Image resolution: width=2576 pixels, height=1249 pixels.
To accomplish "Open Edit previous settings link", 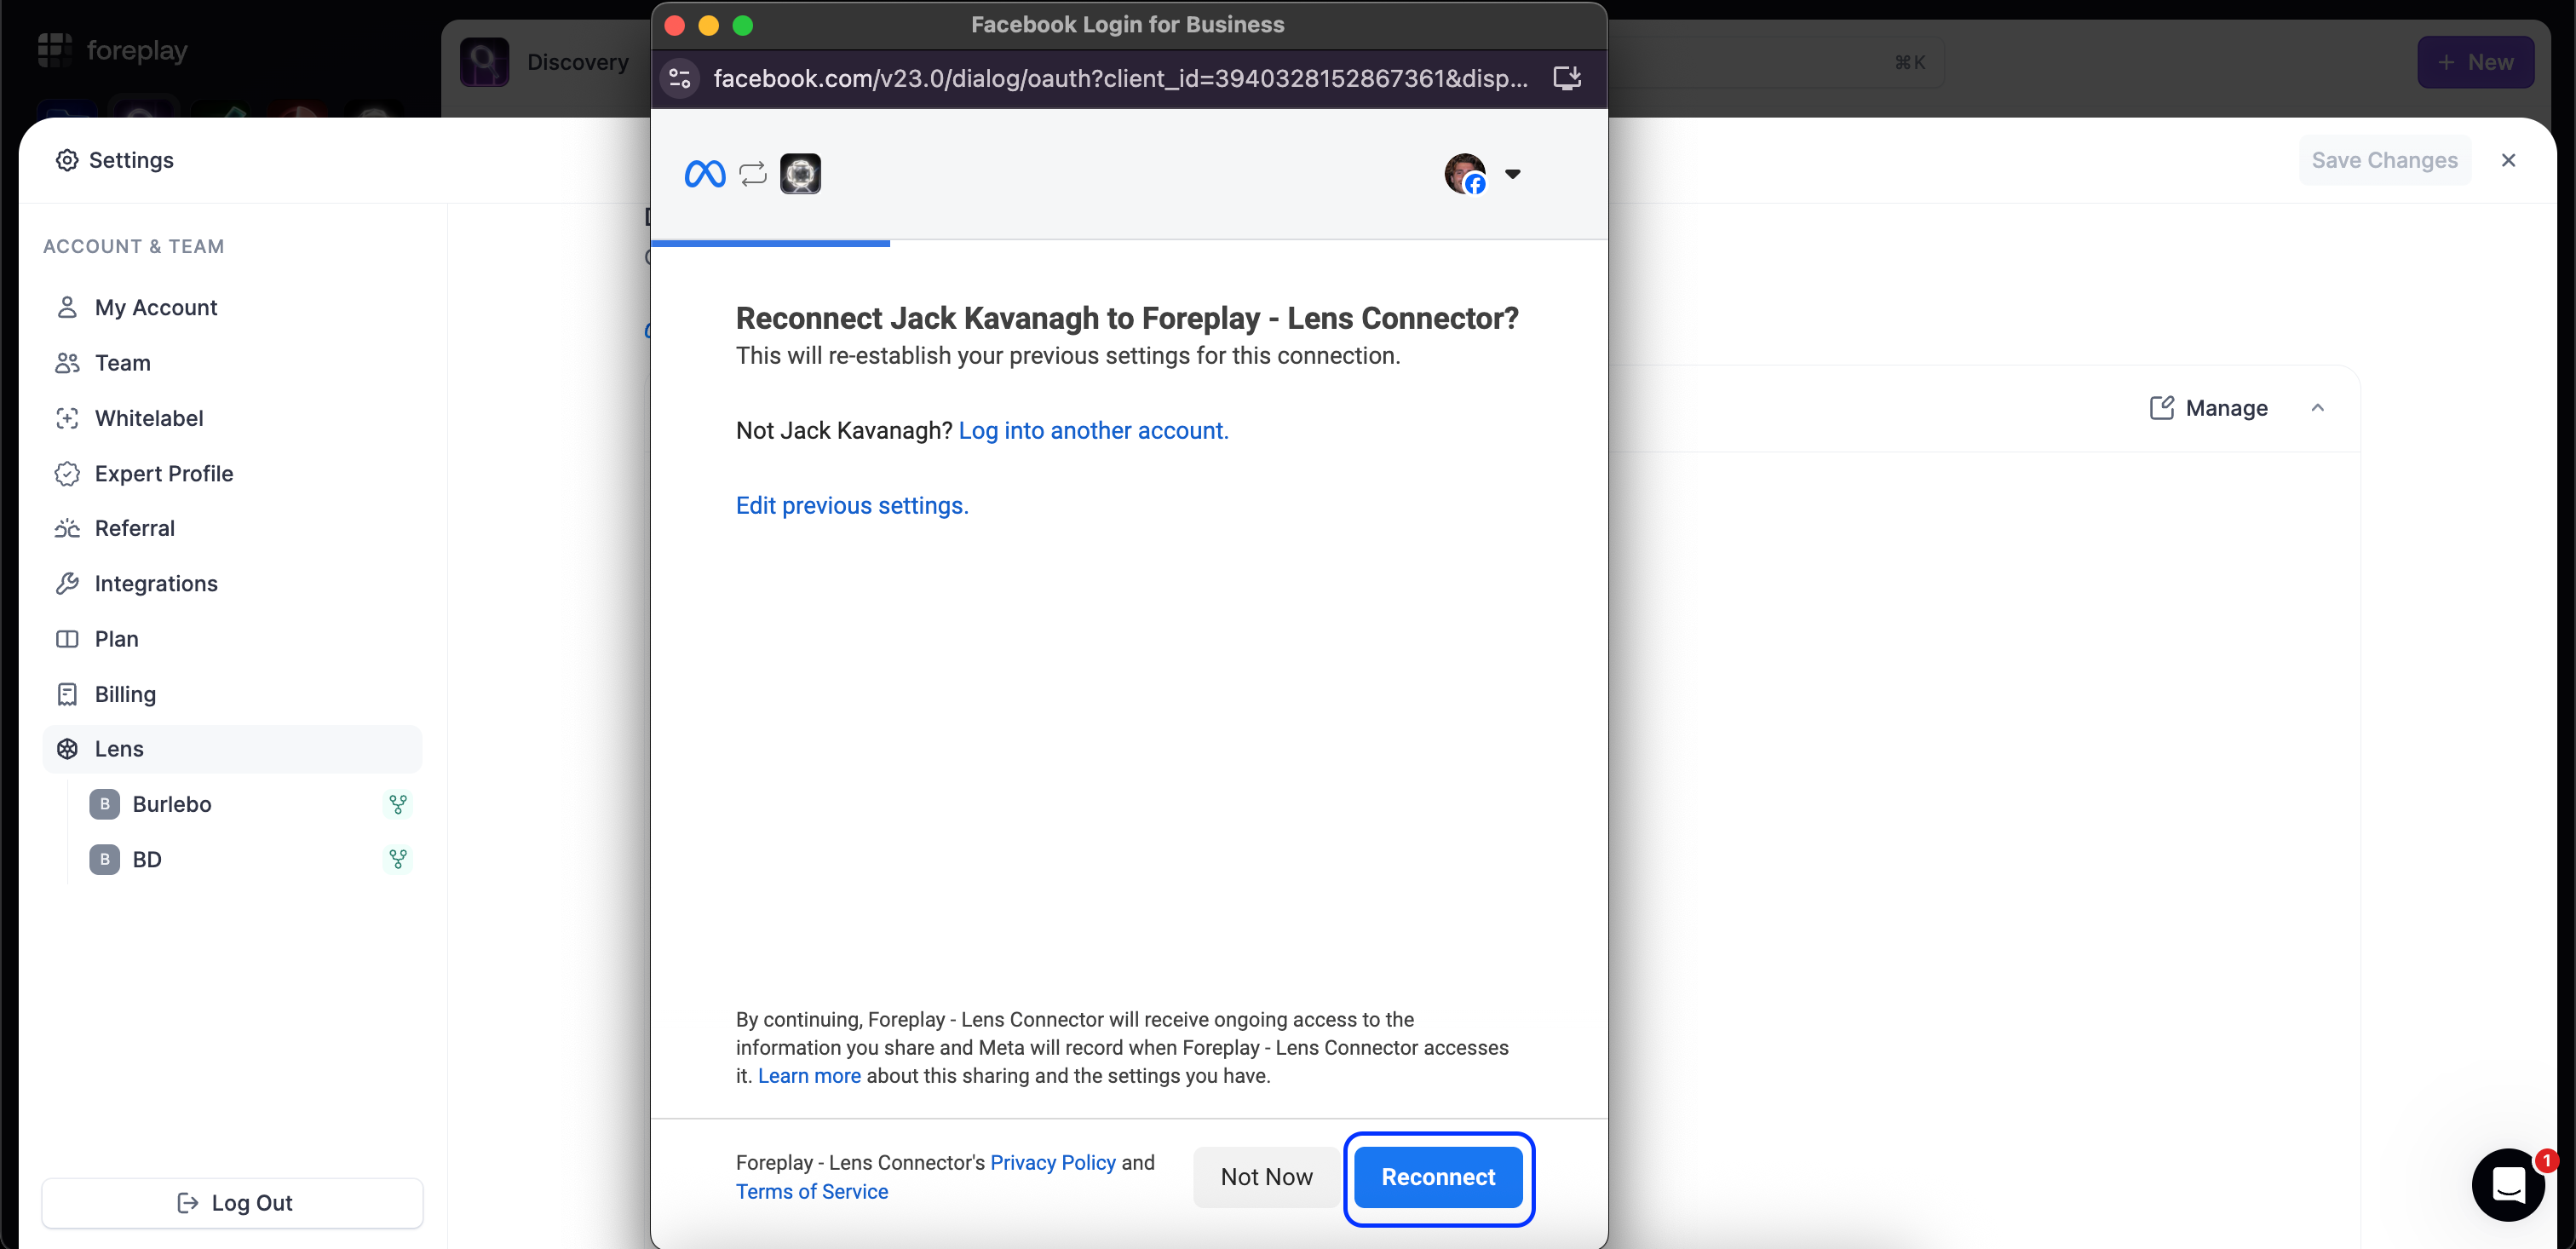I will 852,506.
